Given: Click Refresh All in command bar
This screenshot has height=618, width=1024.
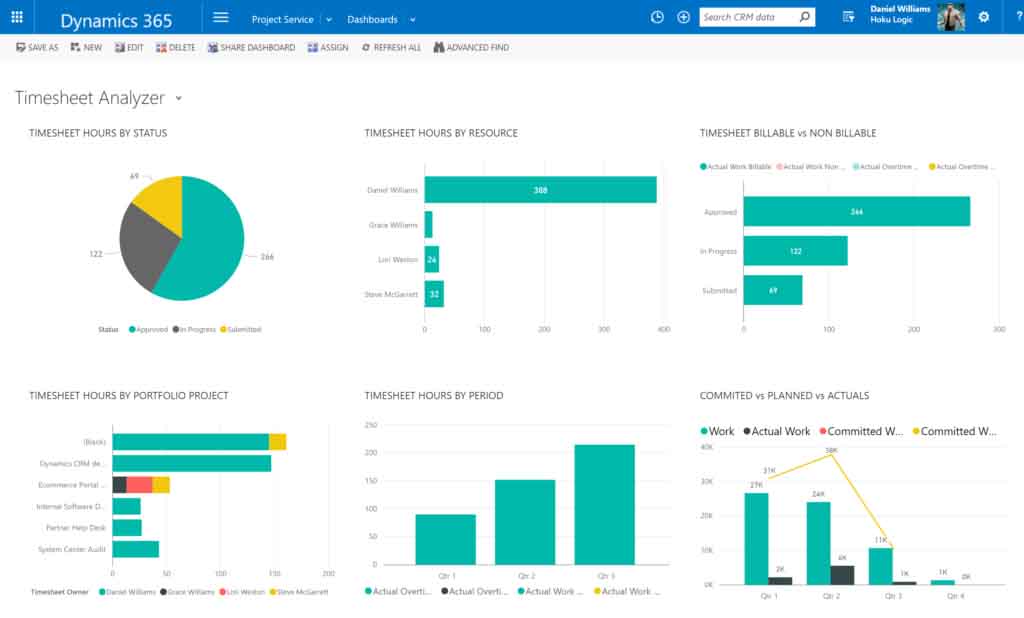Looking at the screenshot, I should tap(391, 47).
